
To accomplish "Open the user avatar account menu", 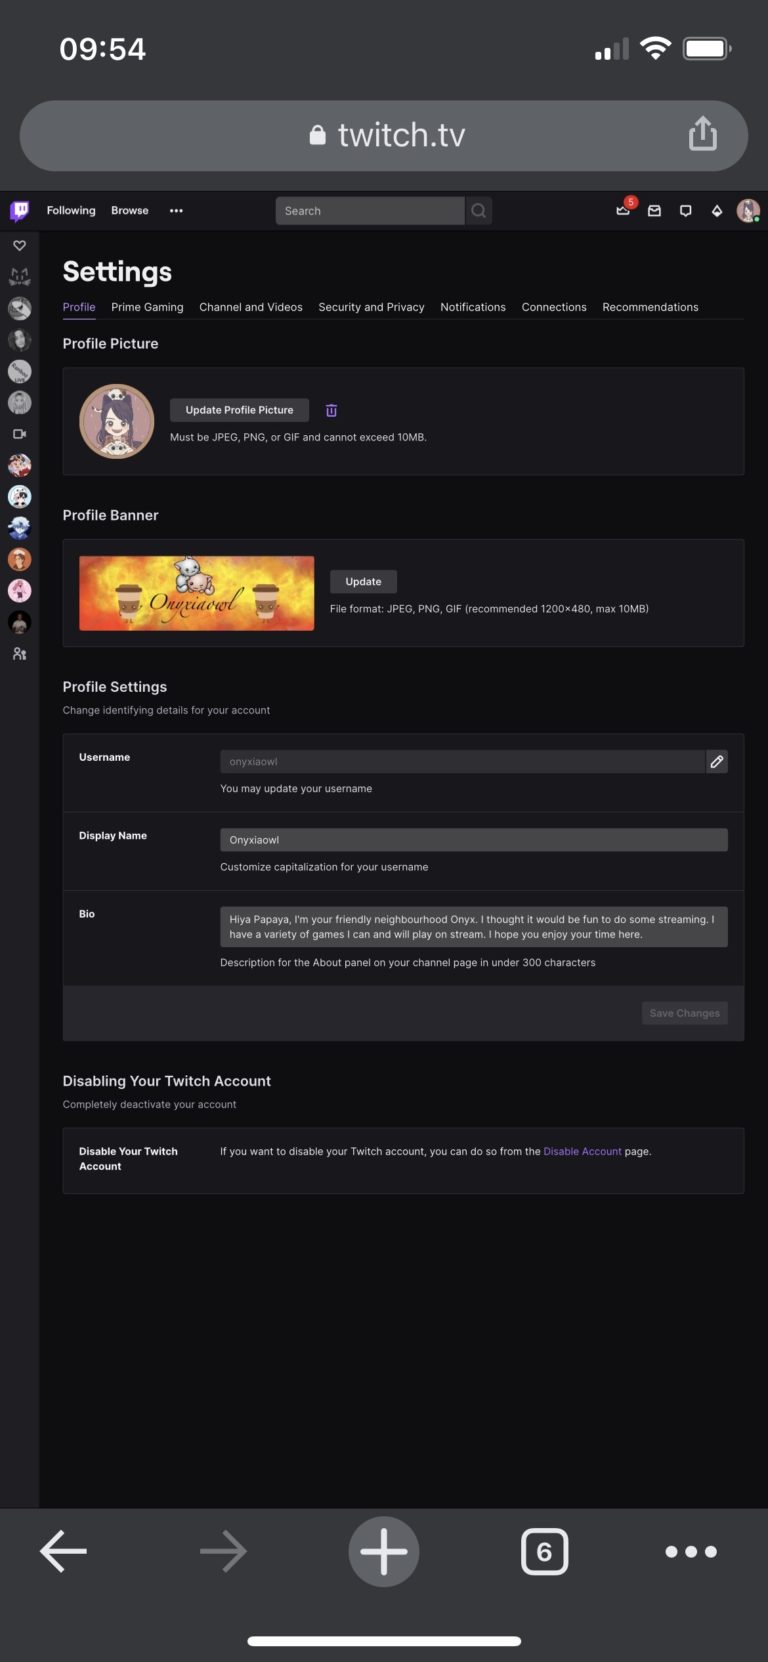I will click(748, 211).
